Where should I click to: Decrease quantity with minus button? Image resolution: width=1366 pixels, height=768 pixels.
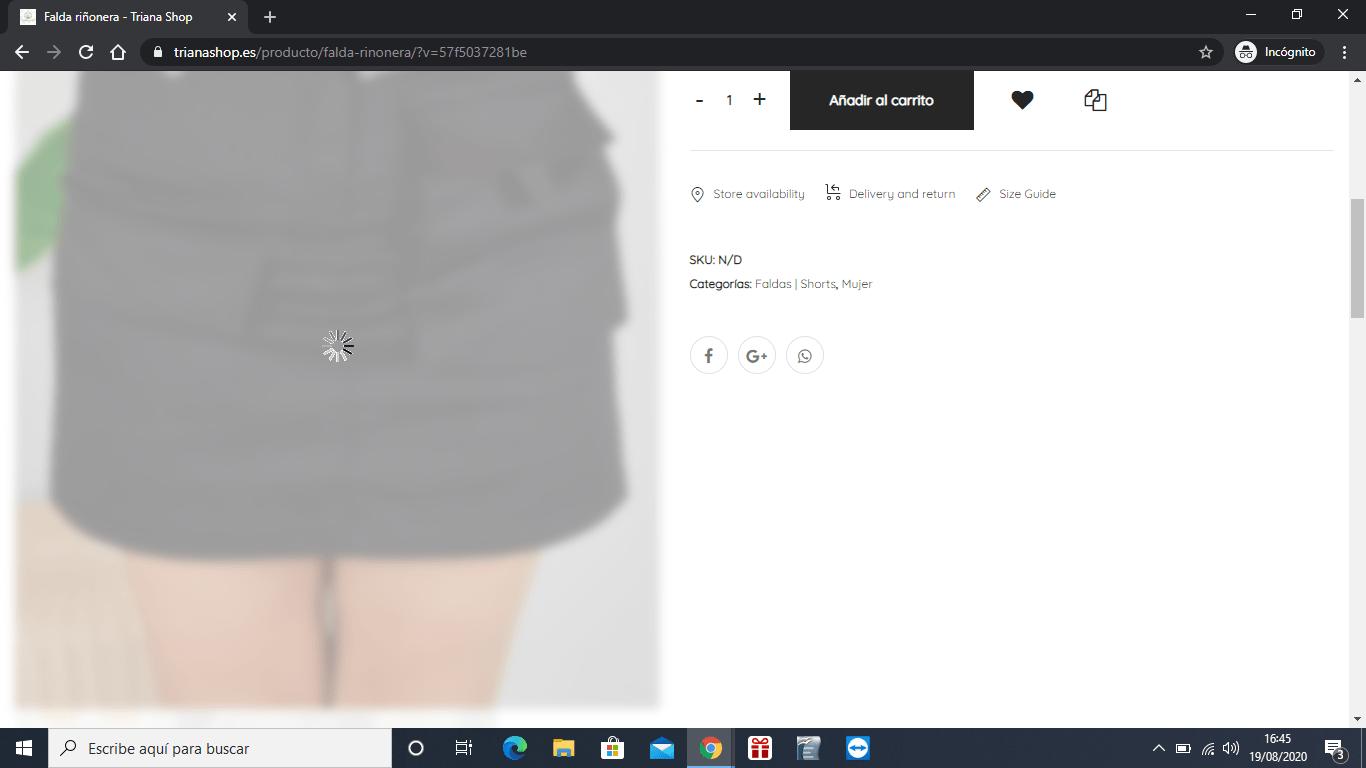tap(699, 100)
